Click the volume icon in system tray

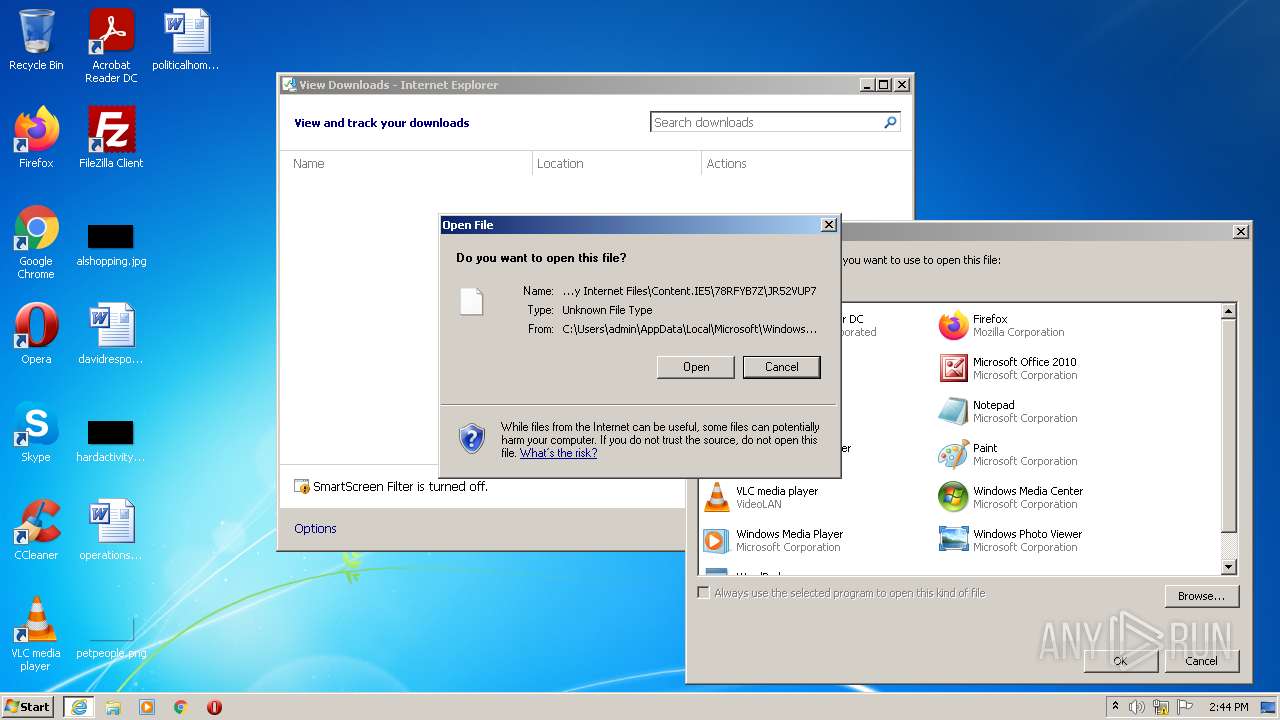tap(1137, 707)
